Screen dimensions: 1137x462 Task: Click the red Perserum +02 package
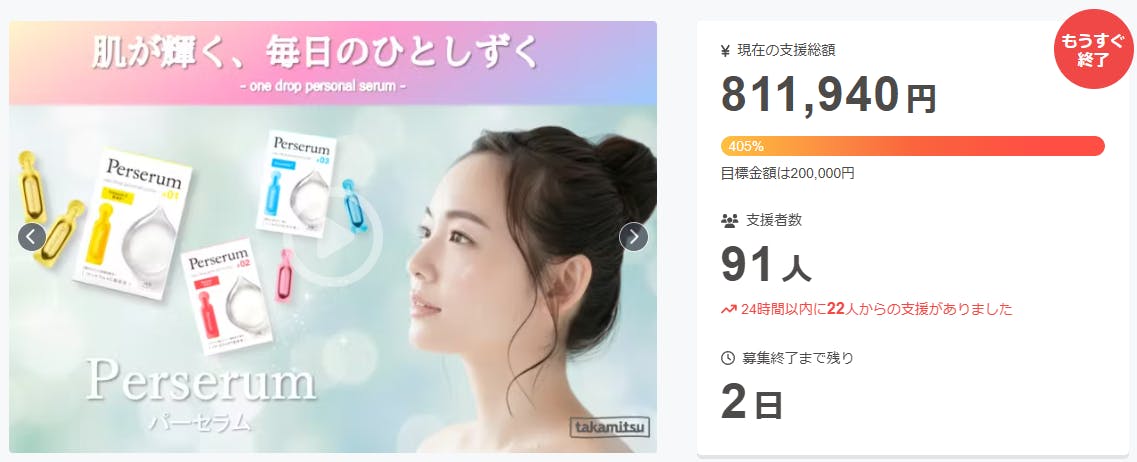227,296
